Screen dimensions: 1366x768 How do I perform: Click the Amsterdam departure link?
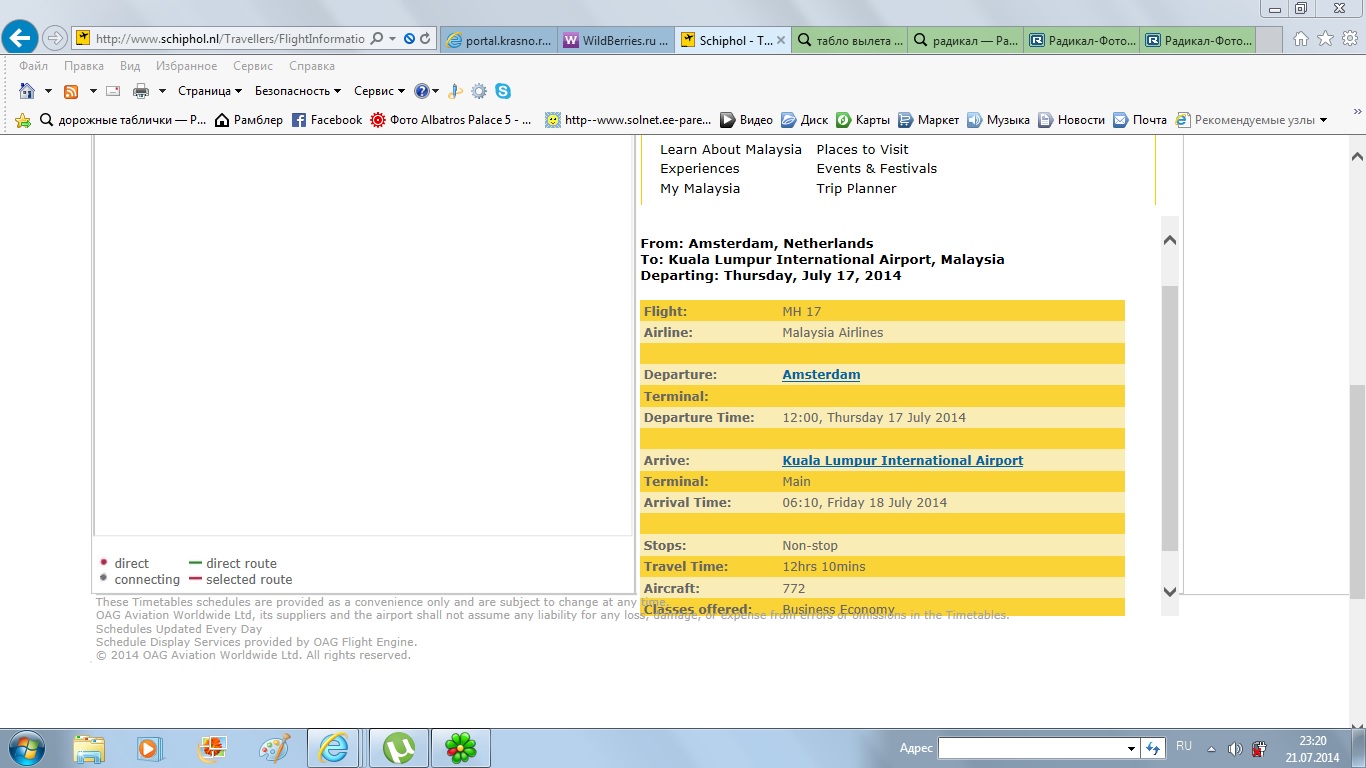click(821, 375)
